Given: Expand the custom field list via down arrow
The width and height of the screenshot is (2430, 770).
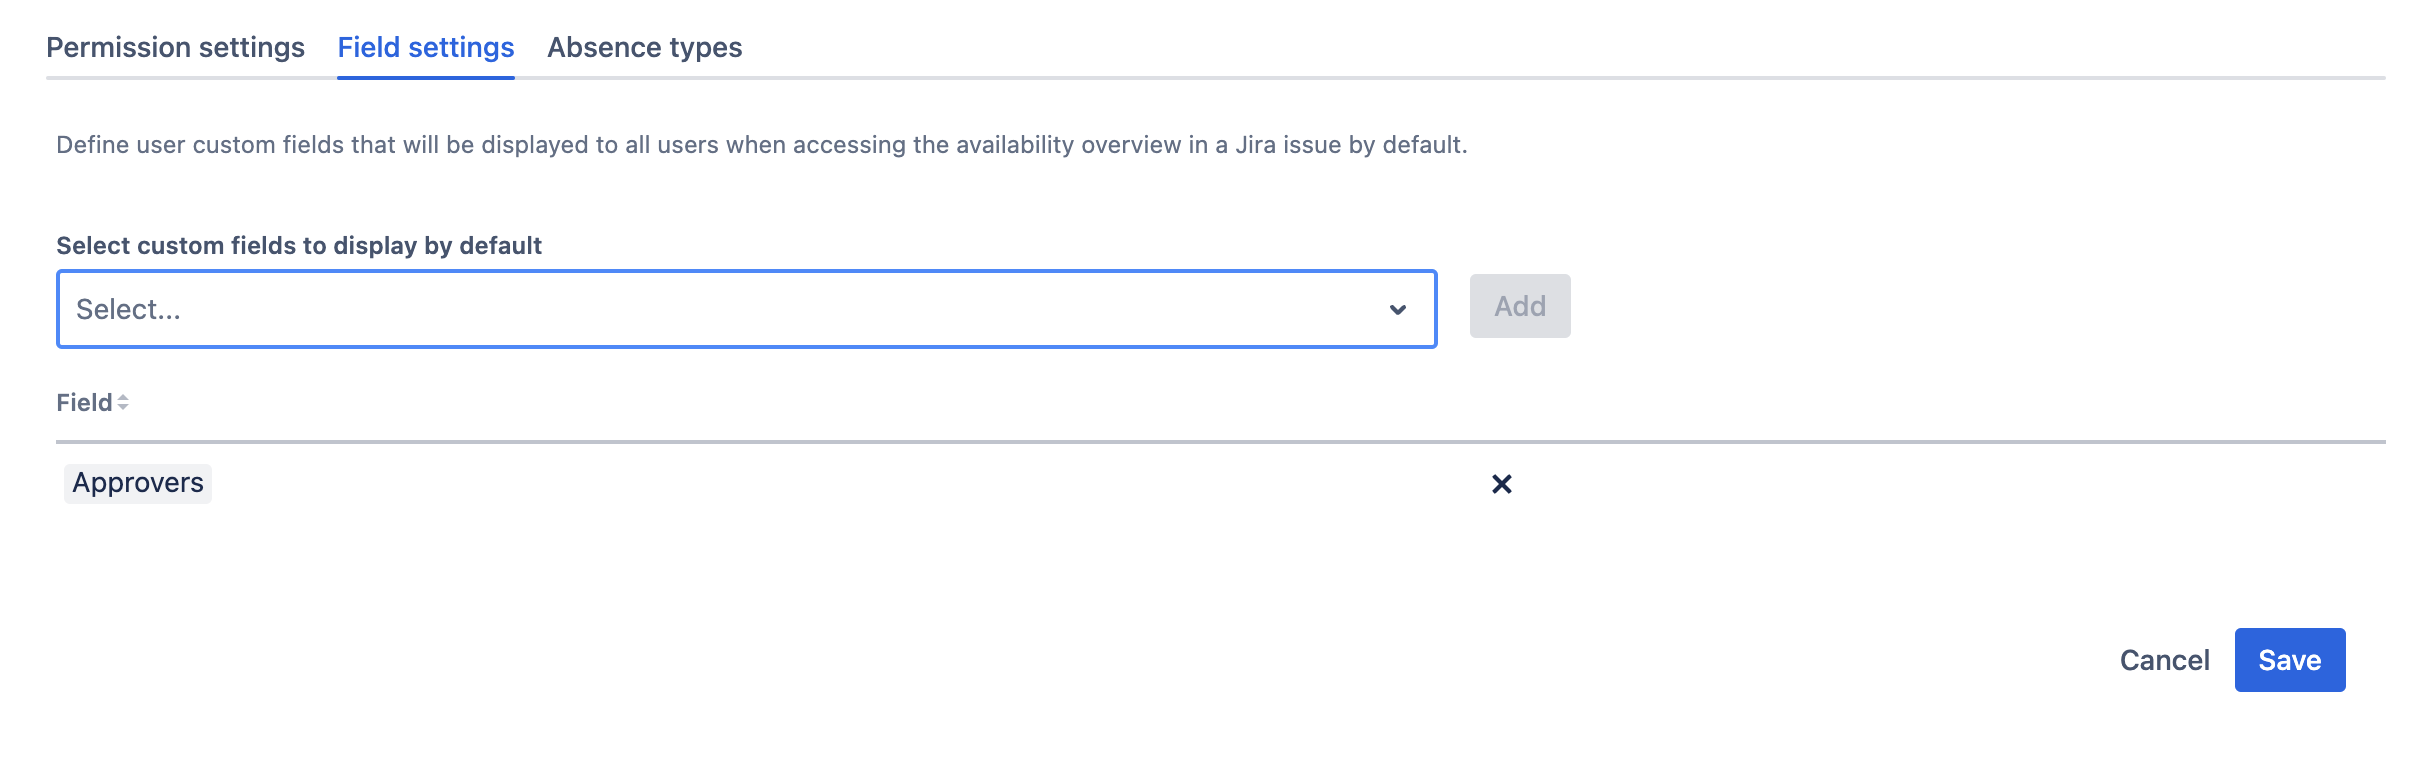Looking at the screenshot, I should [1398, 310].
